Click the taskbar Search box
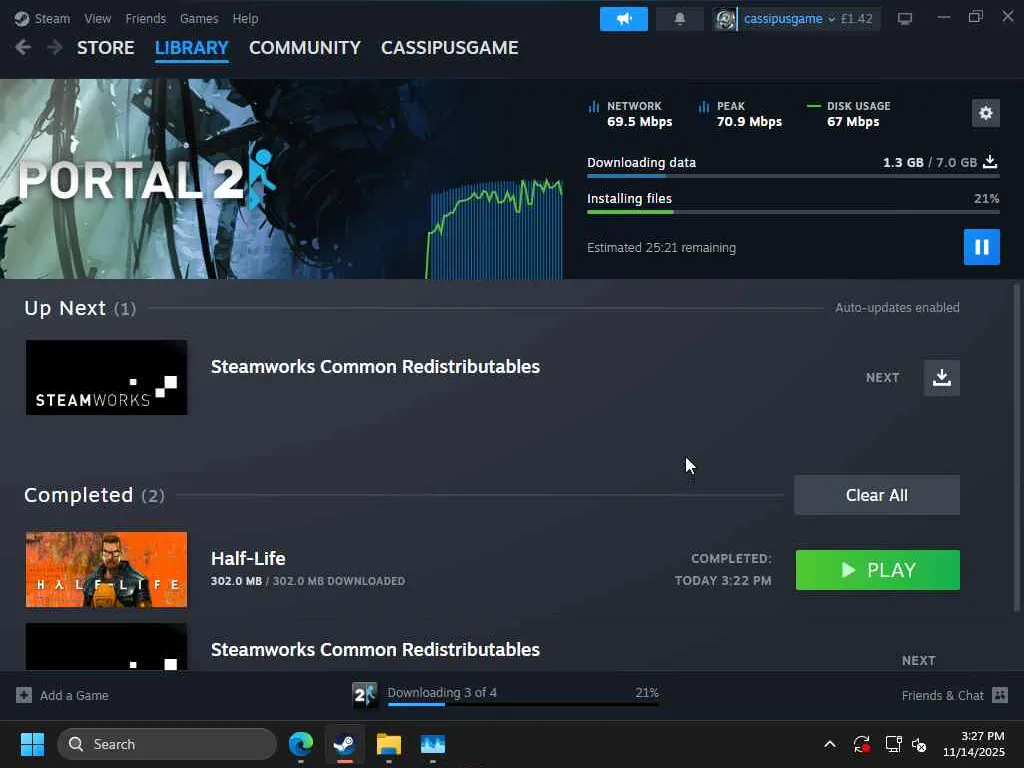1024x768 pixels. [x=167, y=744]
